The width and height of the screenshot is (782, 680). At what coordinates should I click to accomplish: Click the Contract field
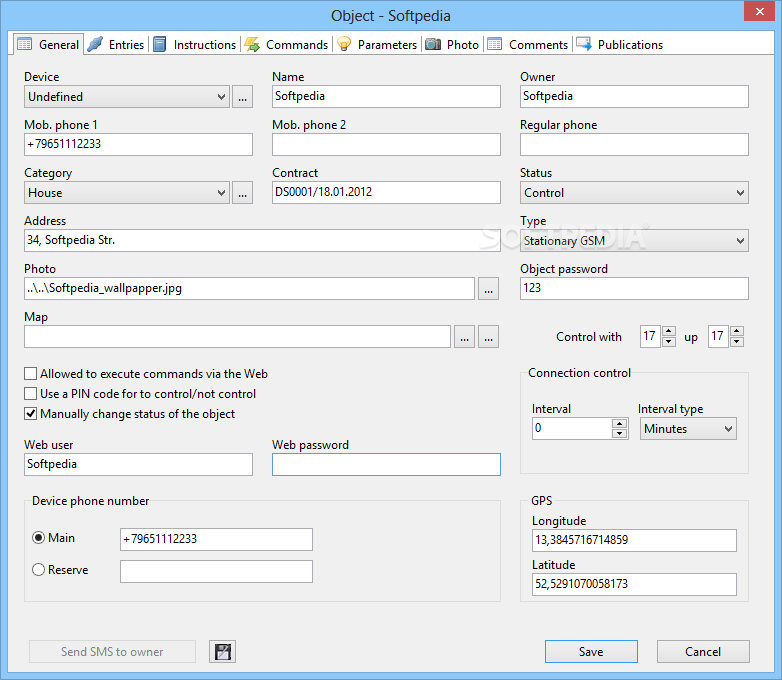386,193
